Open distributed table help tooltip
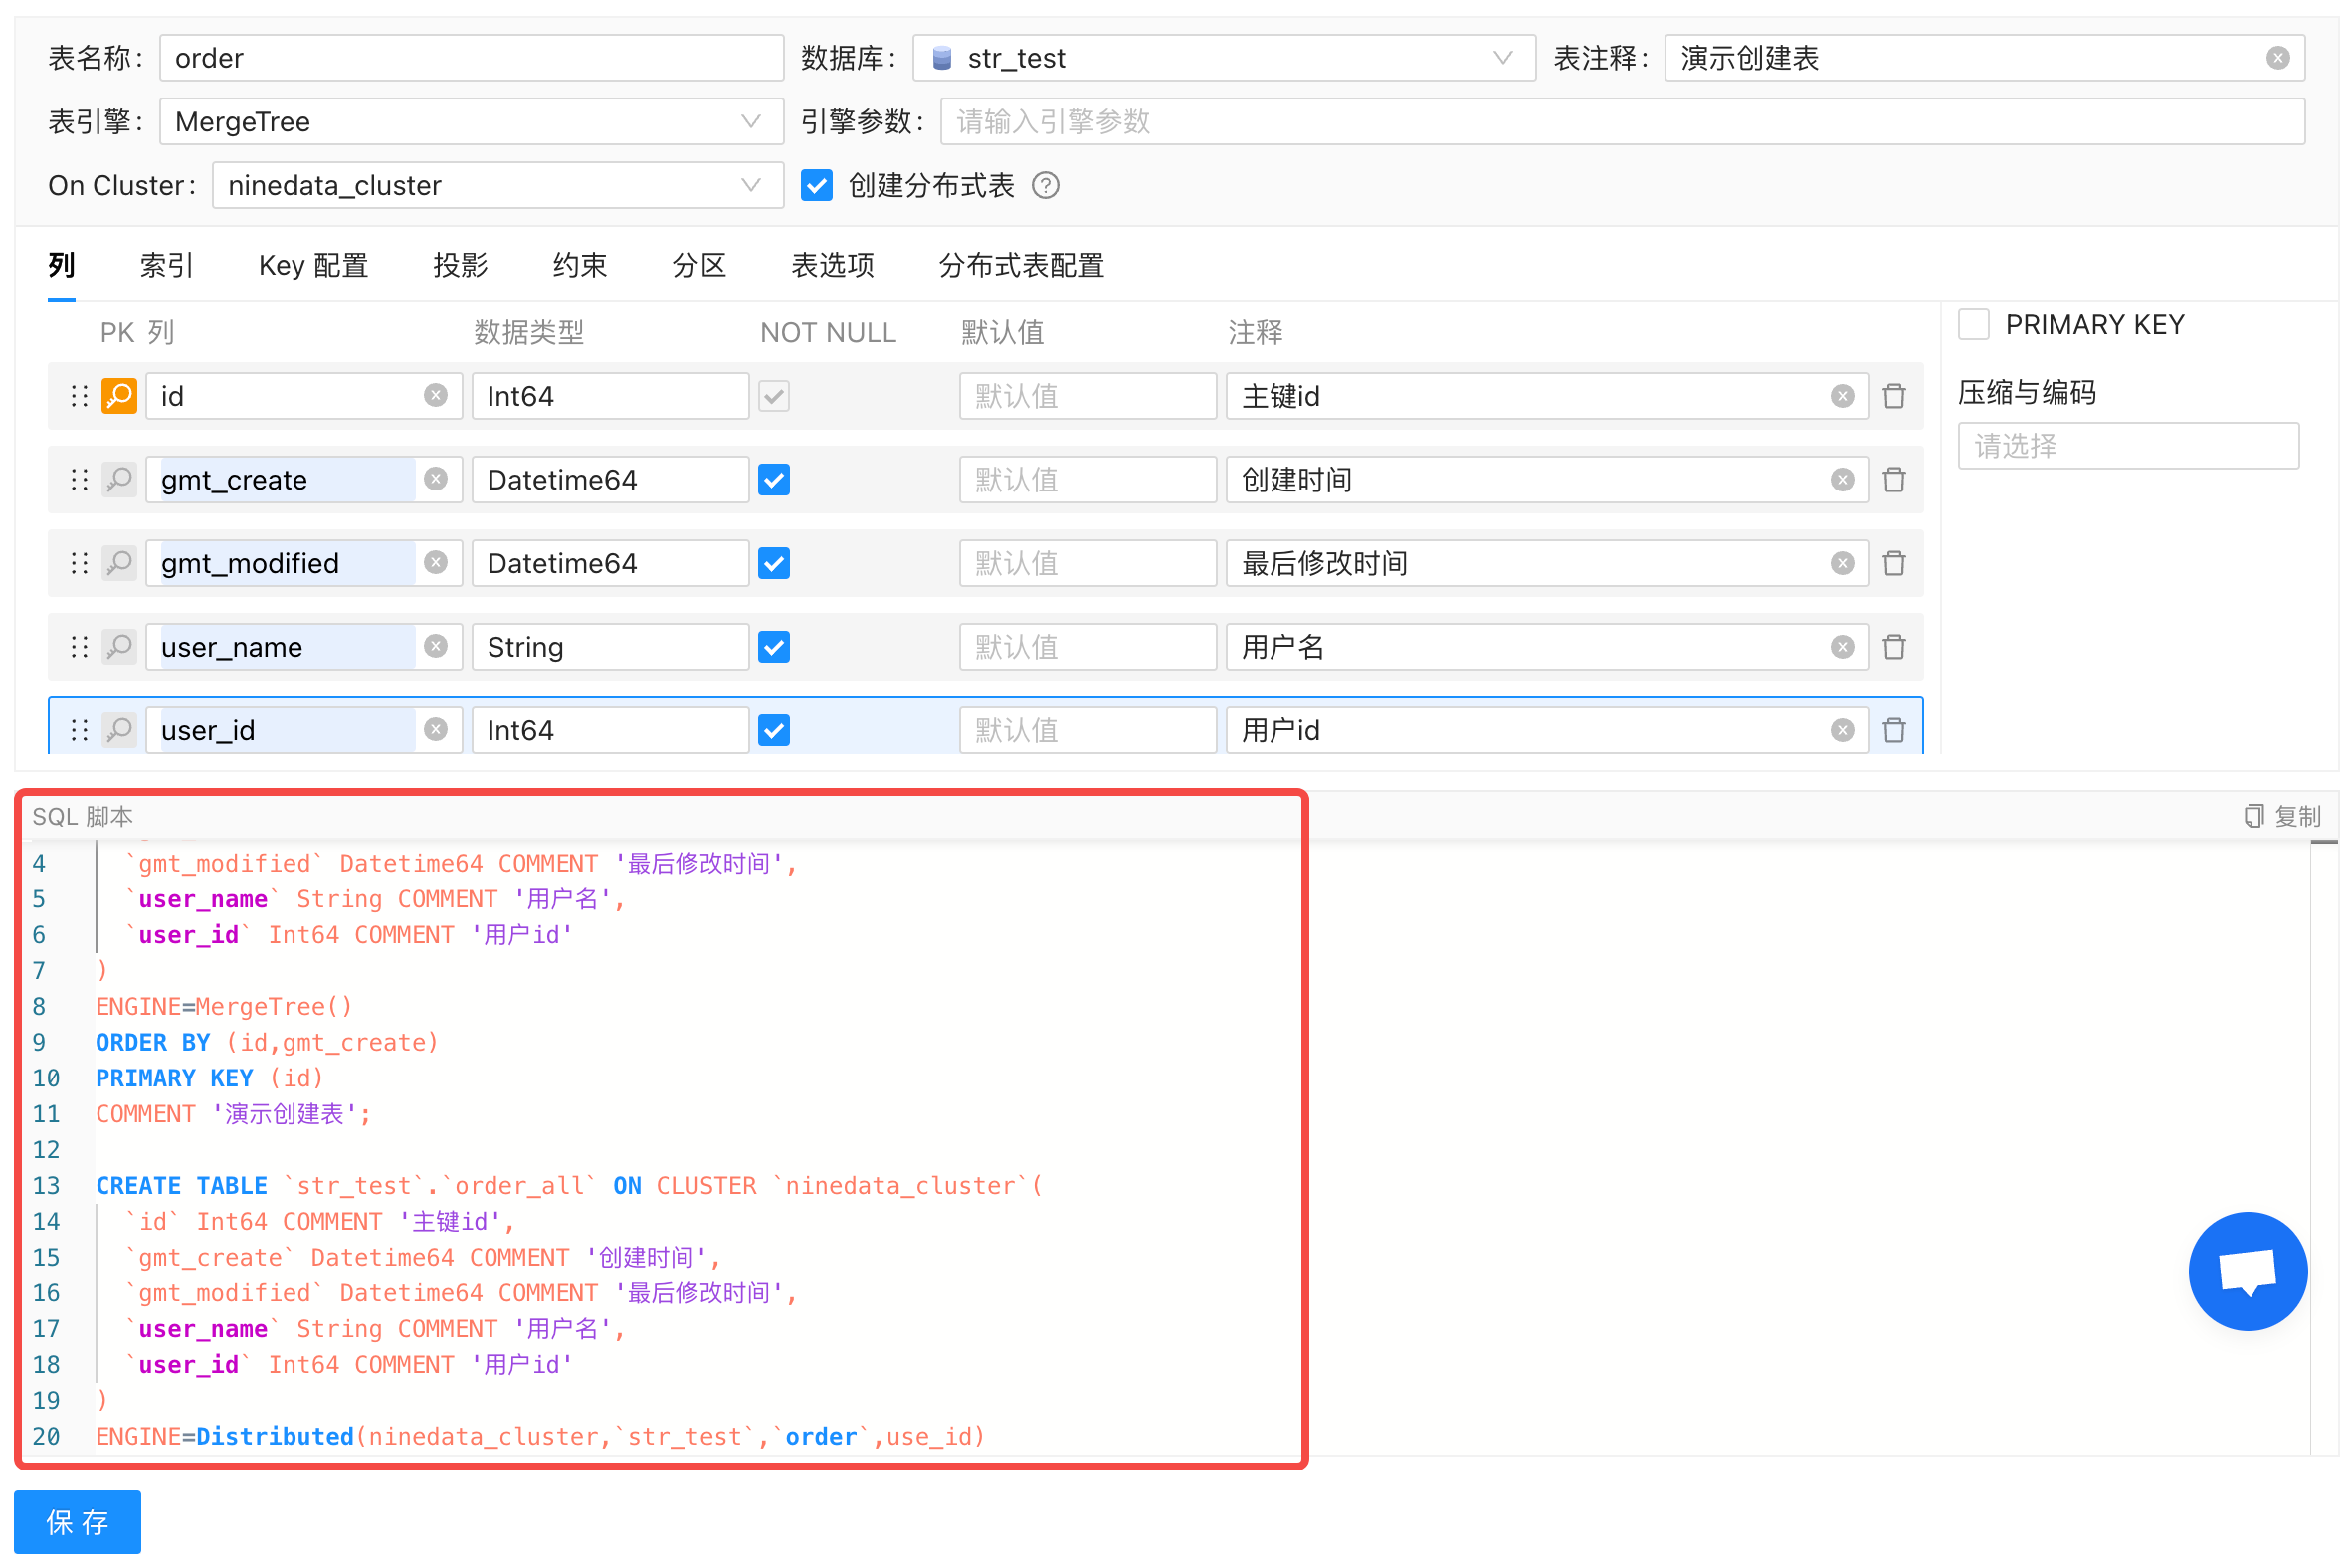This screenshot has height=1568, width=2350. (x=1045, y=186)
